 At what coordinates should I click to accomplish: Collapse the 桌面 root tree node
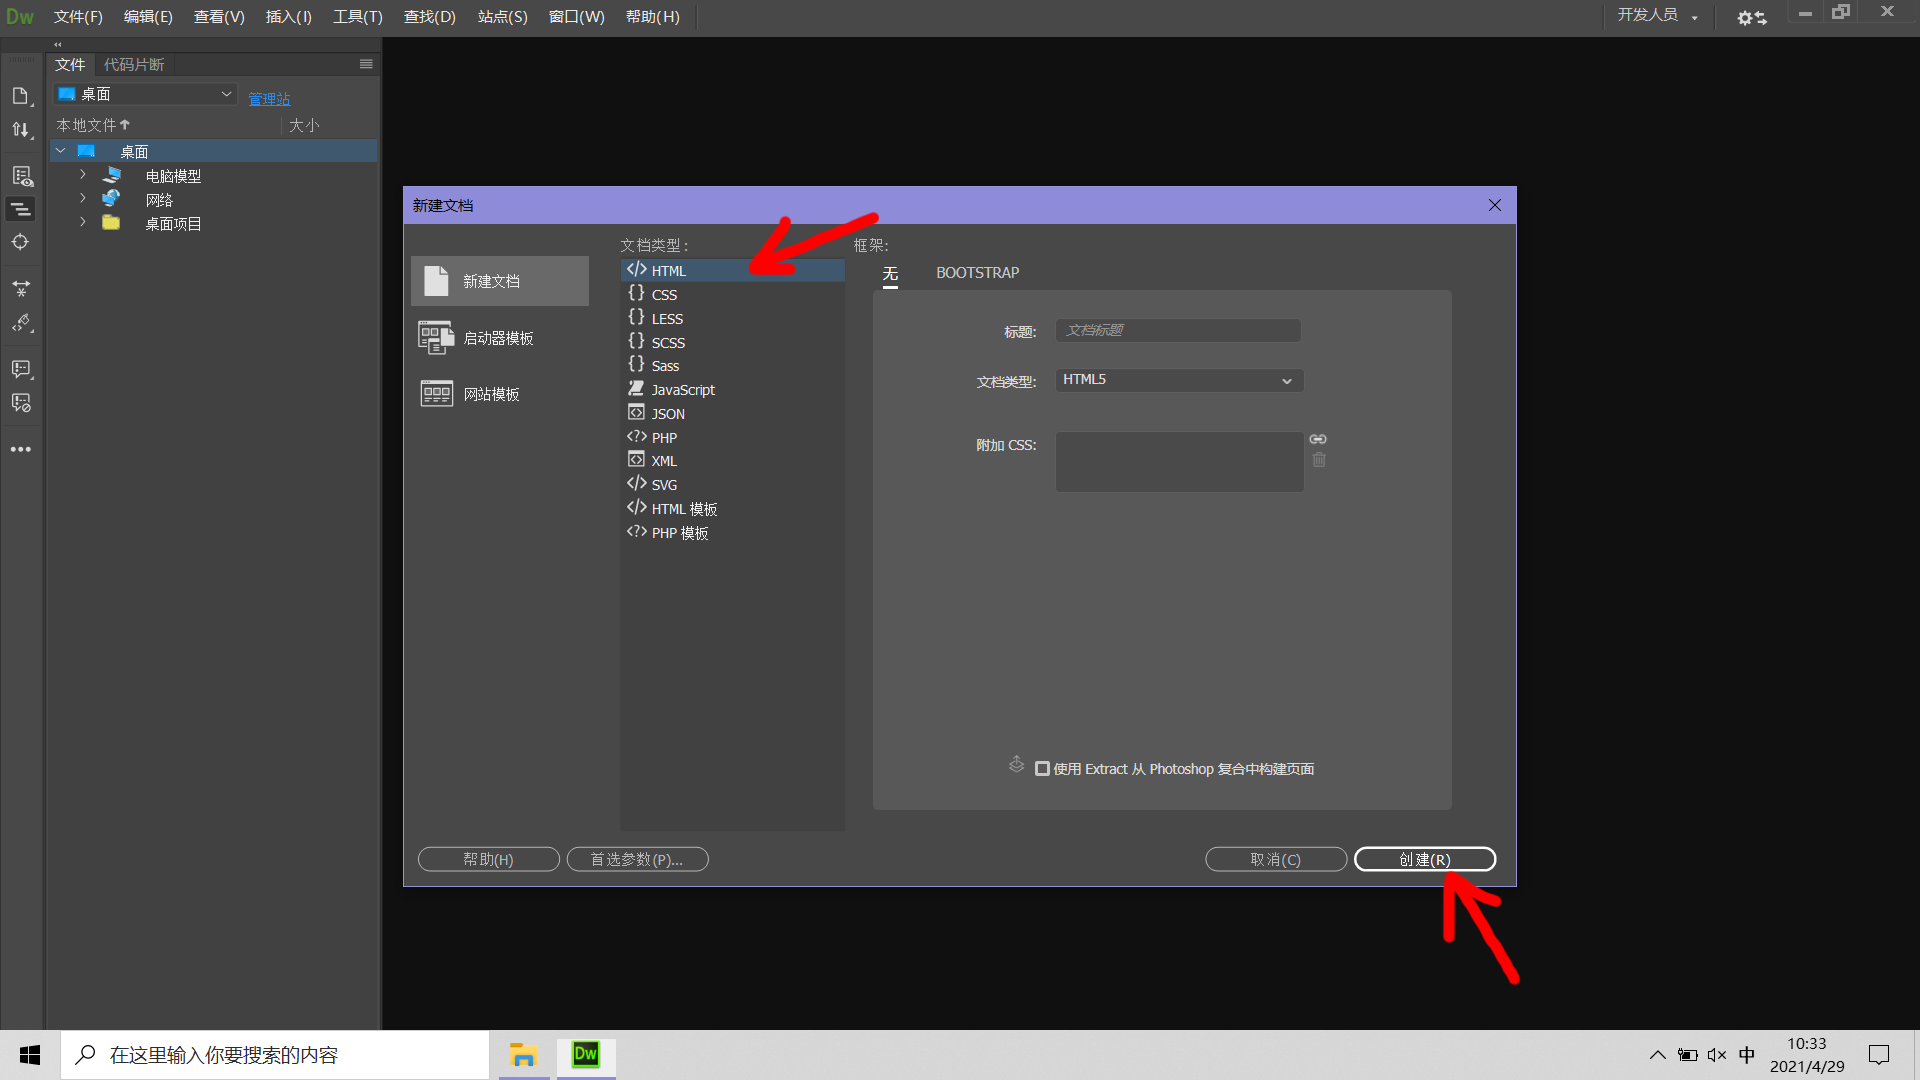pyautogui.click(x=61, y=151)
